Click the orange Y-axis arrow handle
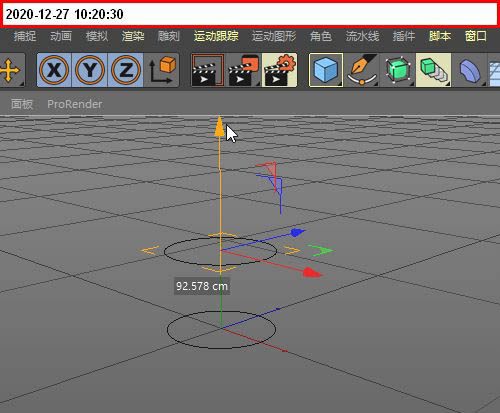This screenshot has width=500, height=413. coord(219,127)
